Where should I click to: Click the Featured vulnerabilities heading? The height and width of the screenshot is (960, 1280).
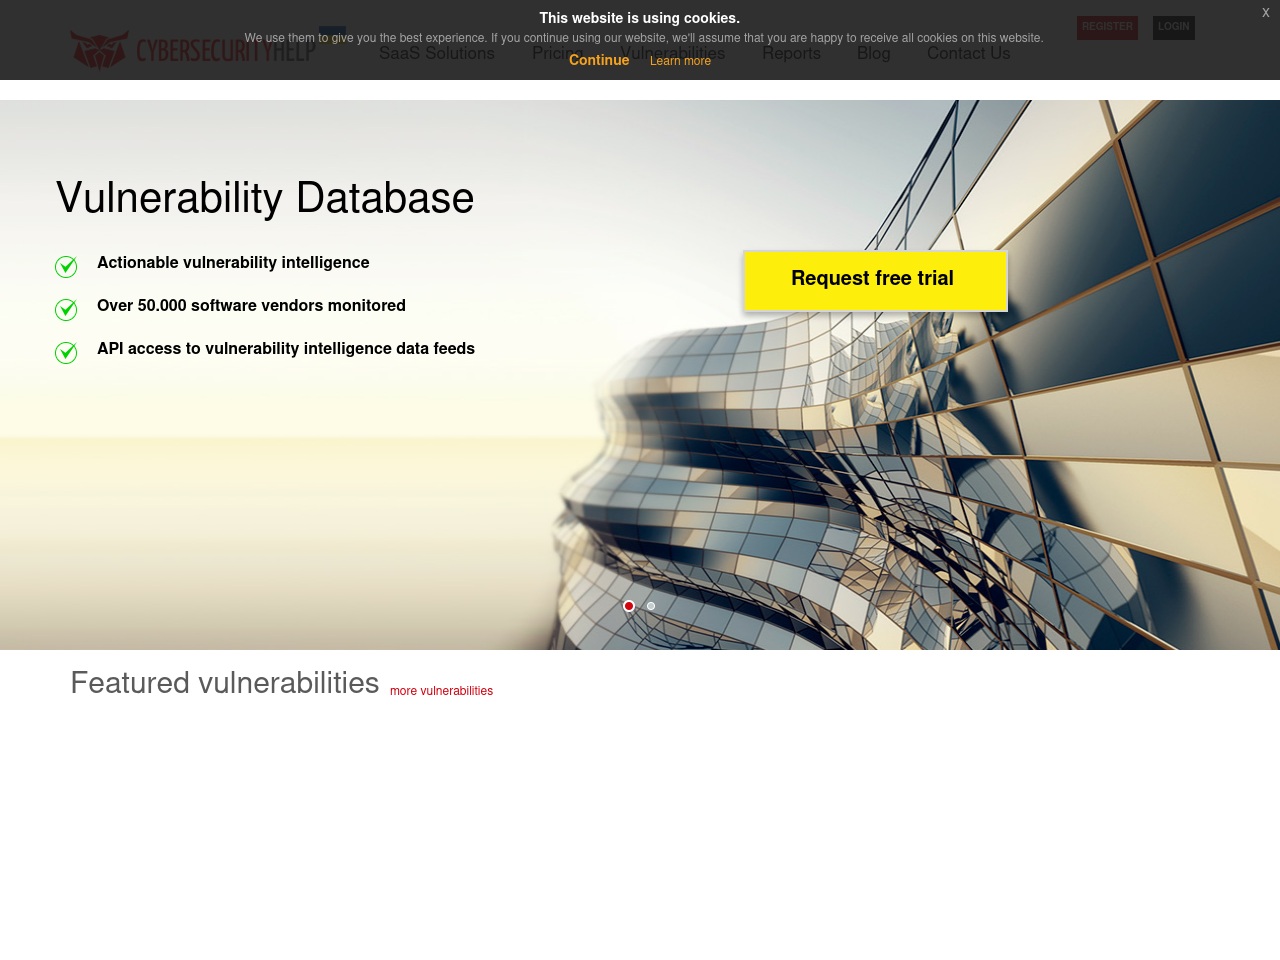tap(225, 683)
